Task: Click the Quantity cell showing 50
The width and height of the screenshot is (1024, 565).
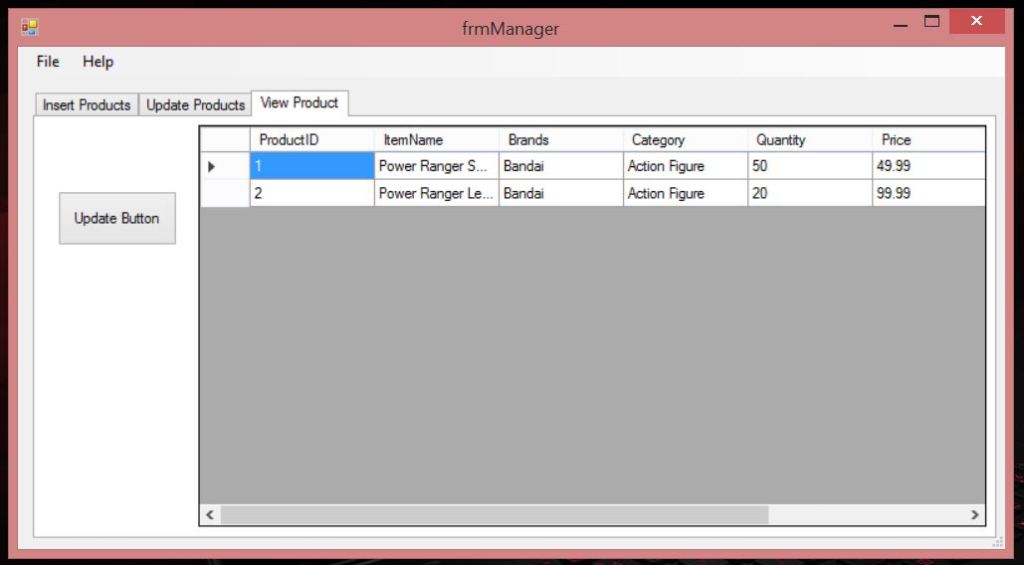Action: (x=808, y=167)
